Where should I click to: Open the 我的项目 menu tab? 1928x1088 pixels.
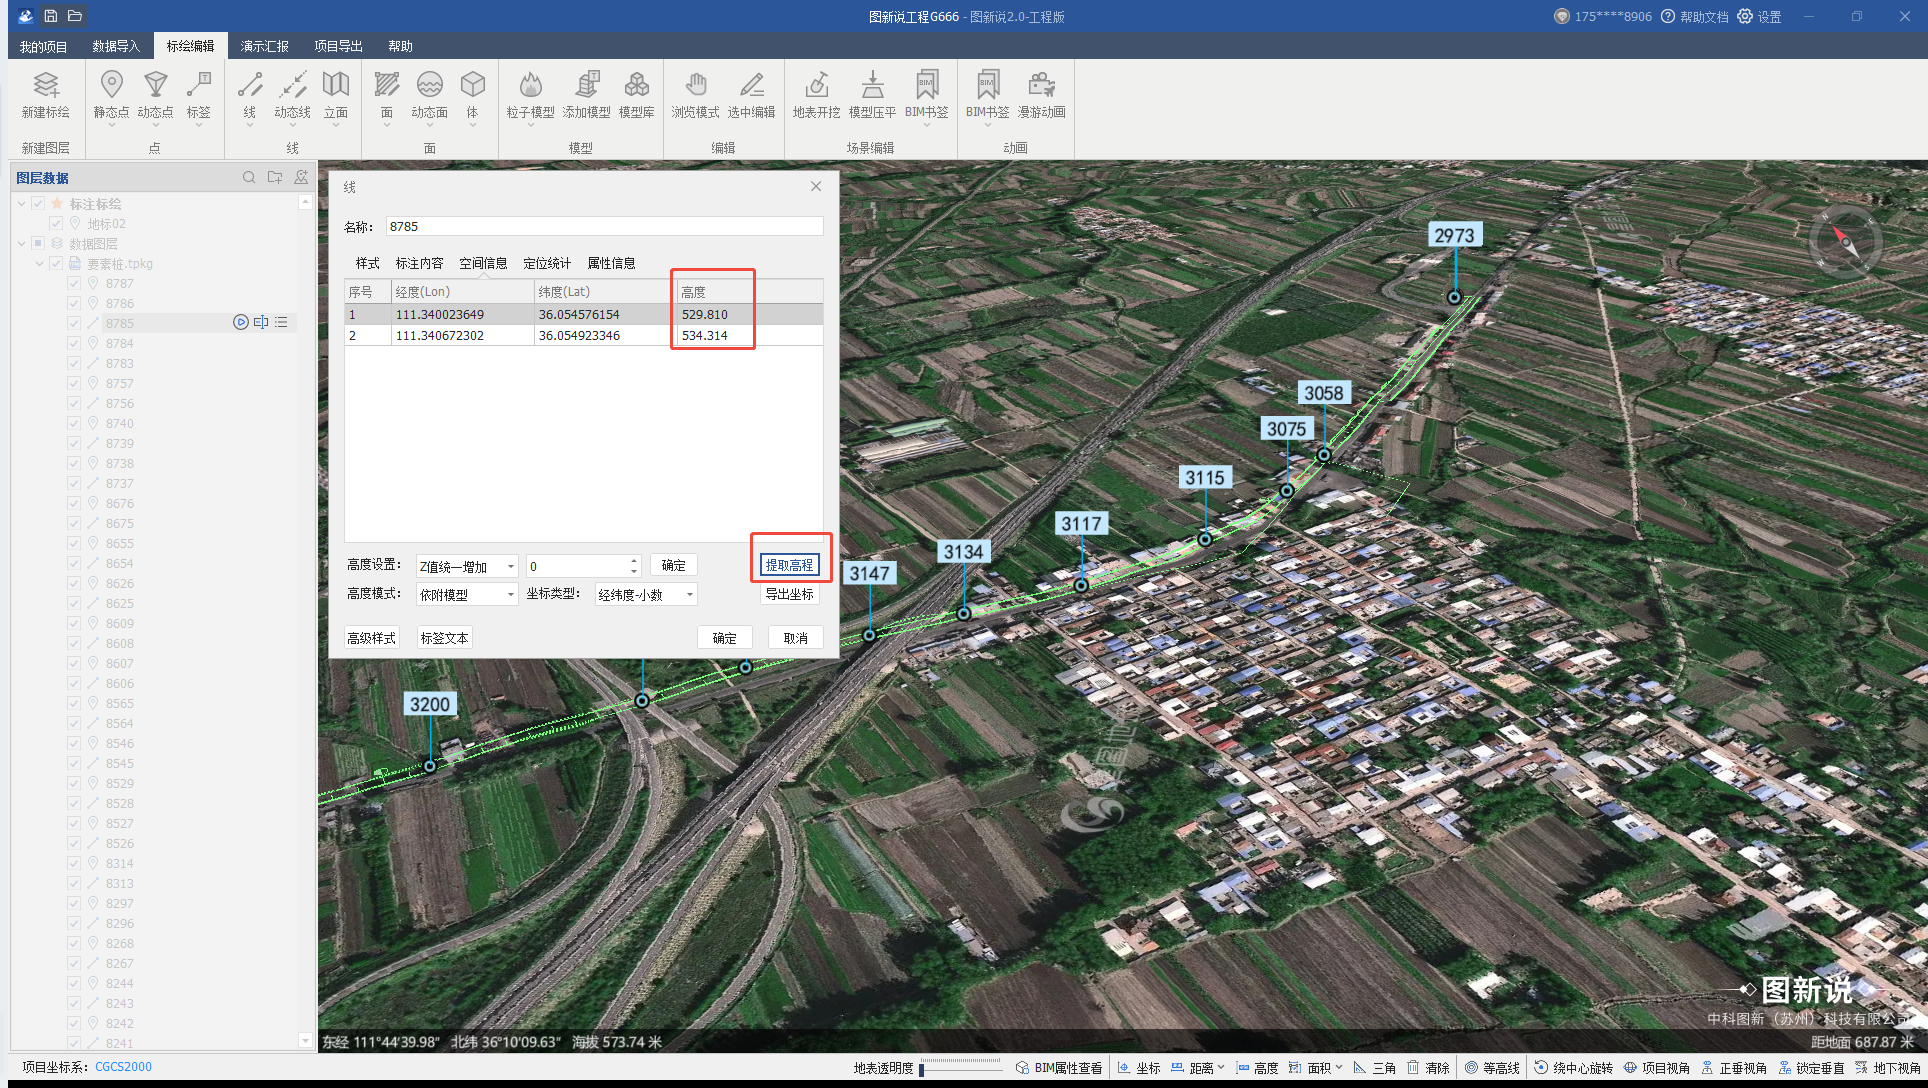coord(43,46)
